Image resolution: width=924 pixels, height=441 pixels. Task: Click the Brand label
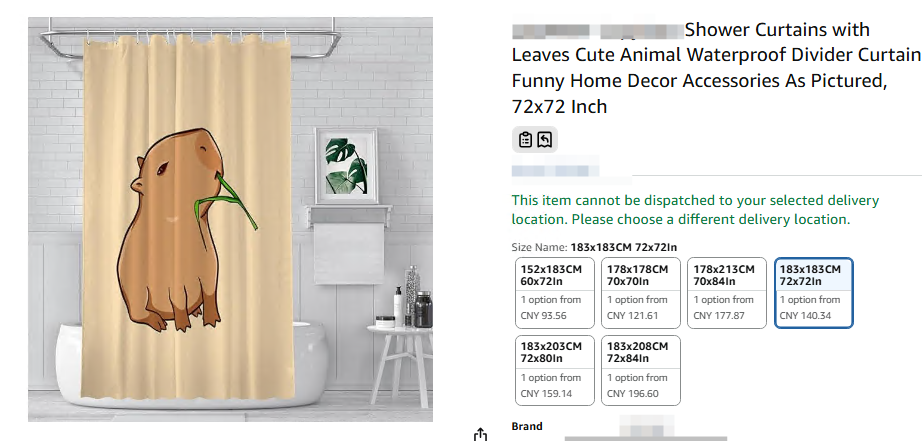(x=527, y=427)
